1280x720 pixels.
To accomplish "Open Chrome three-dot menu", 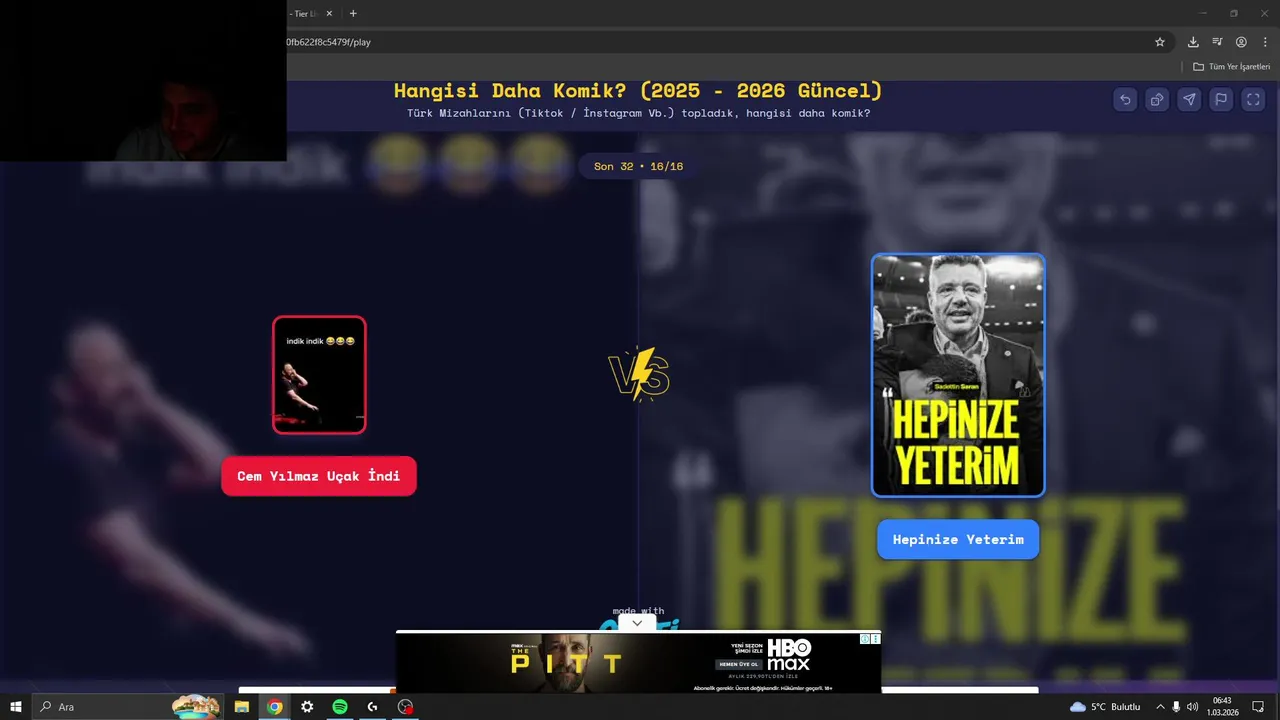I will pos(1265,42).
